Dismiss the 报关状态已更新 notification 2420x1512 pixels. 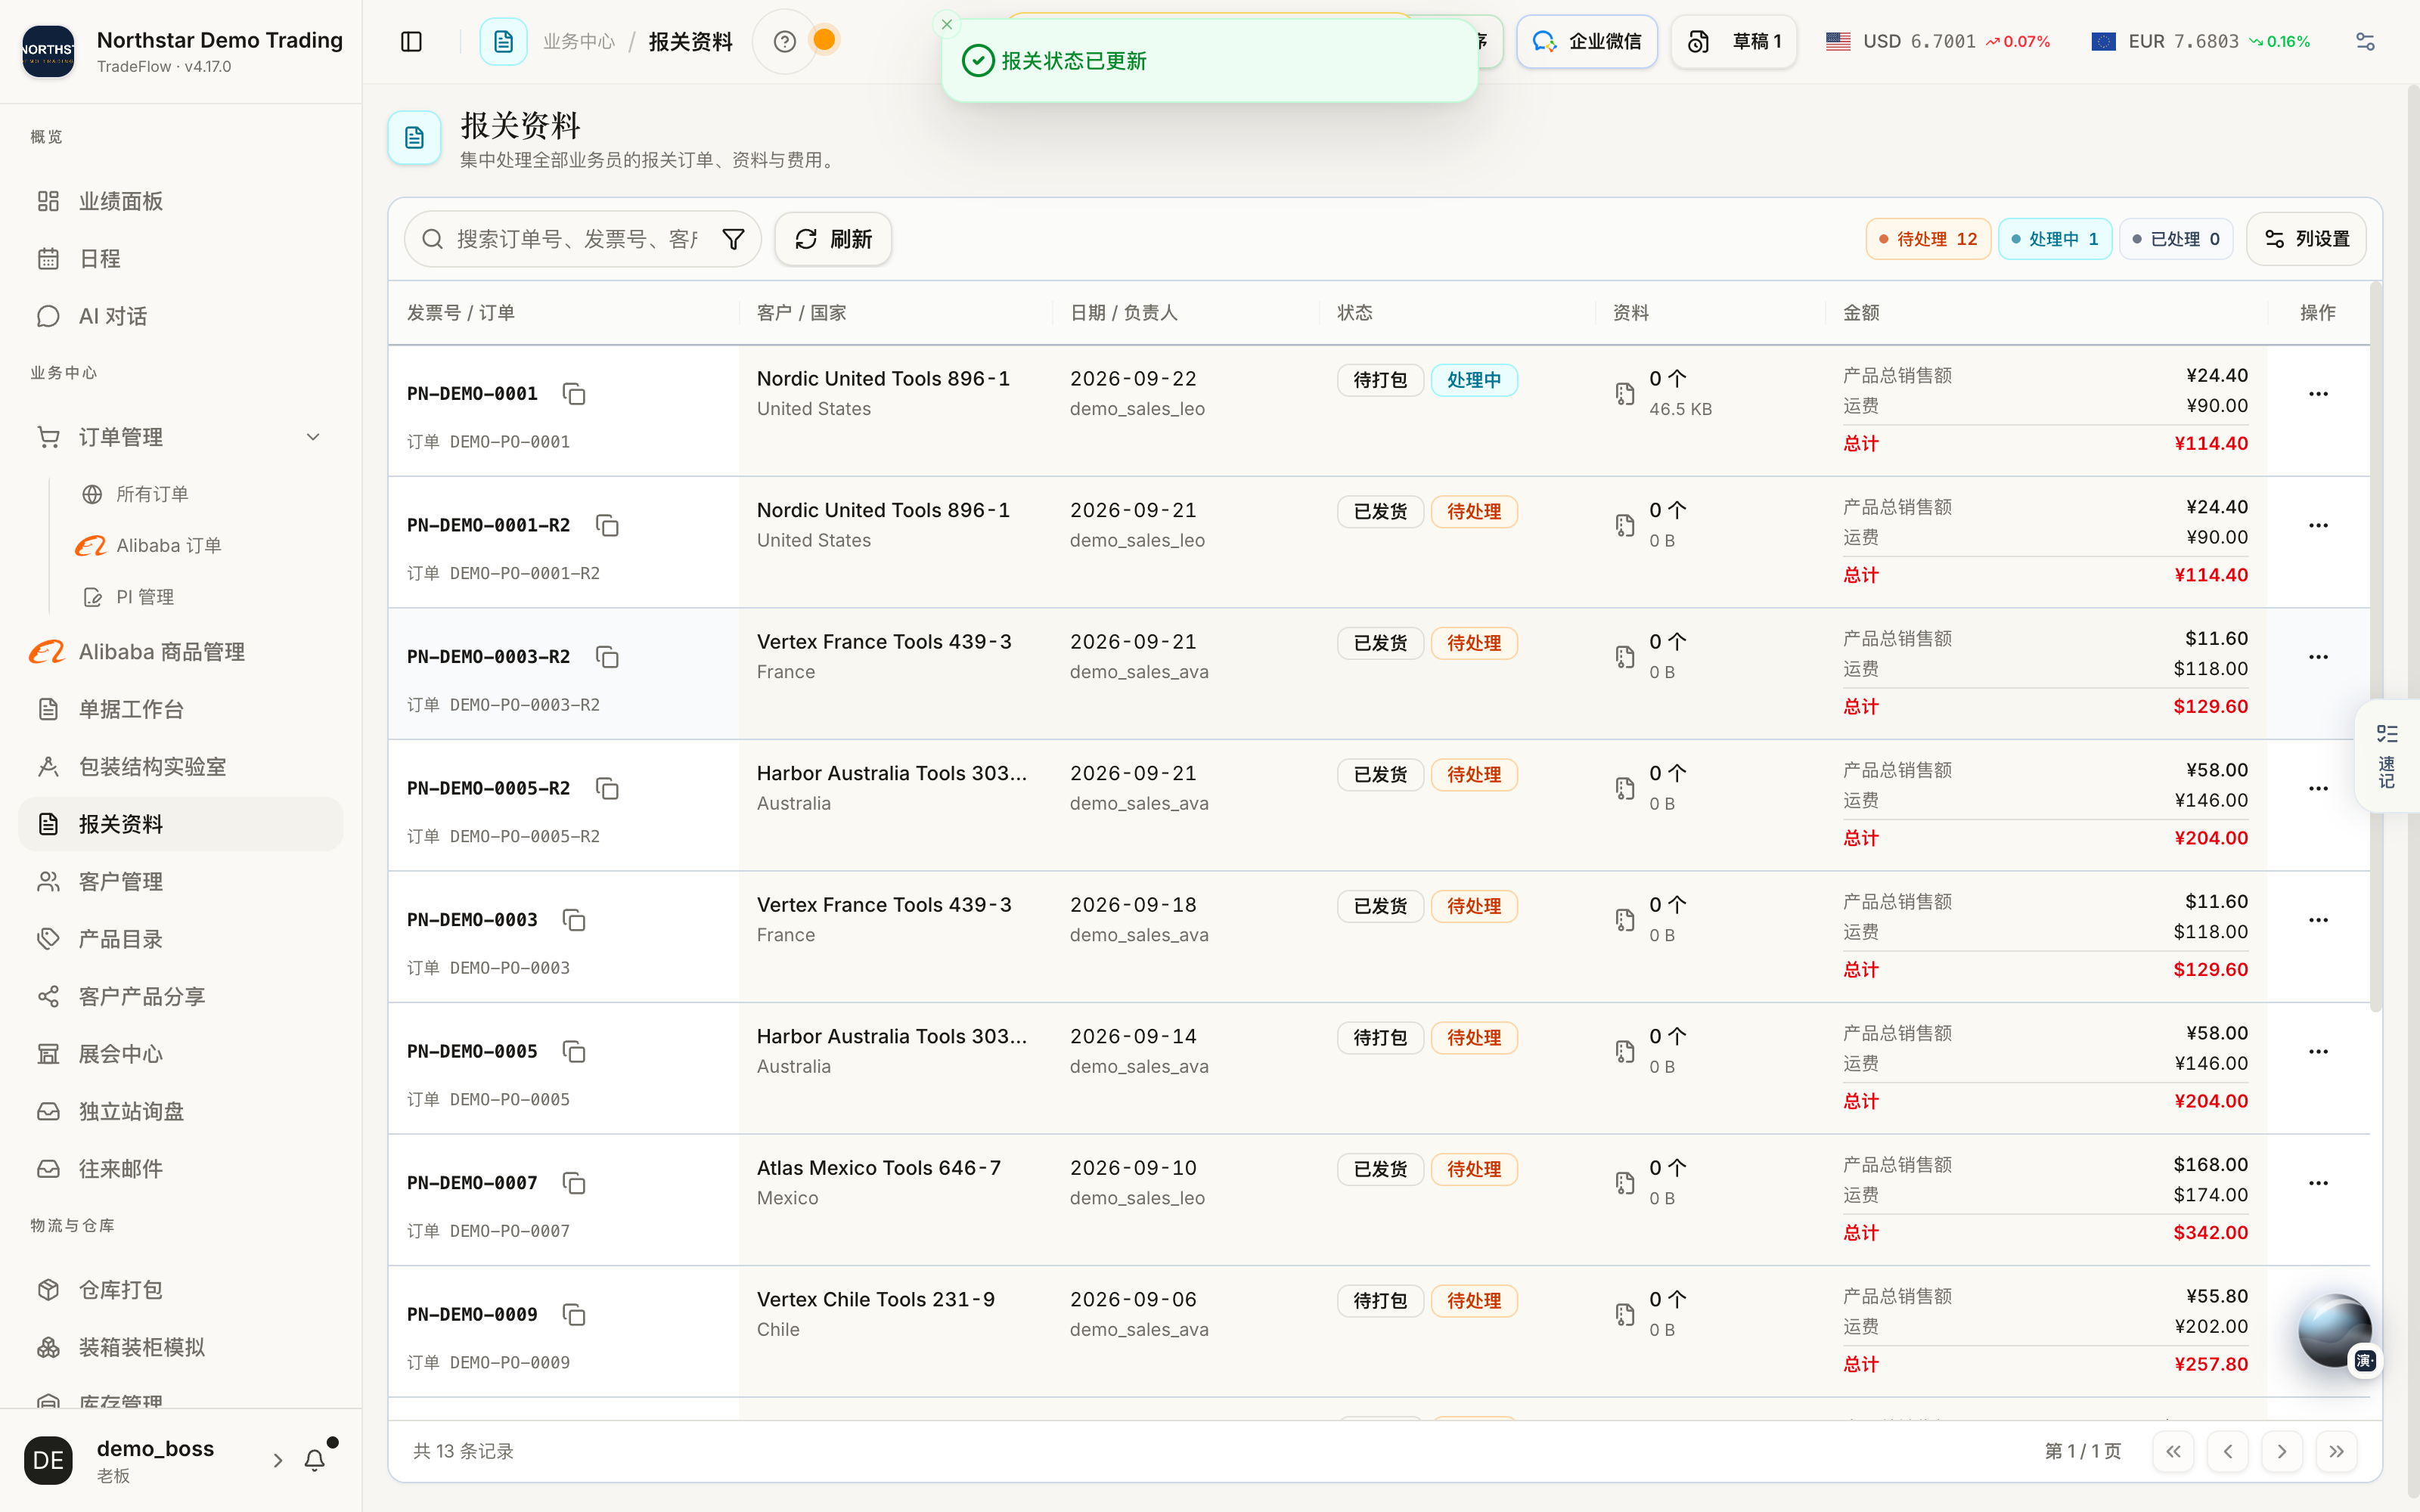[947, 24]
